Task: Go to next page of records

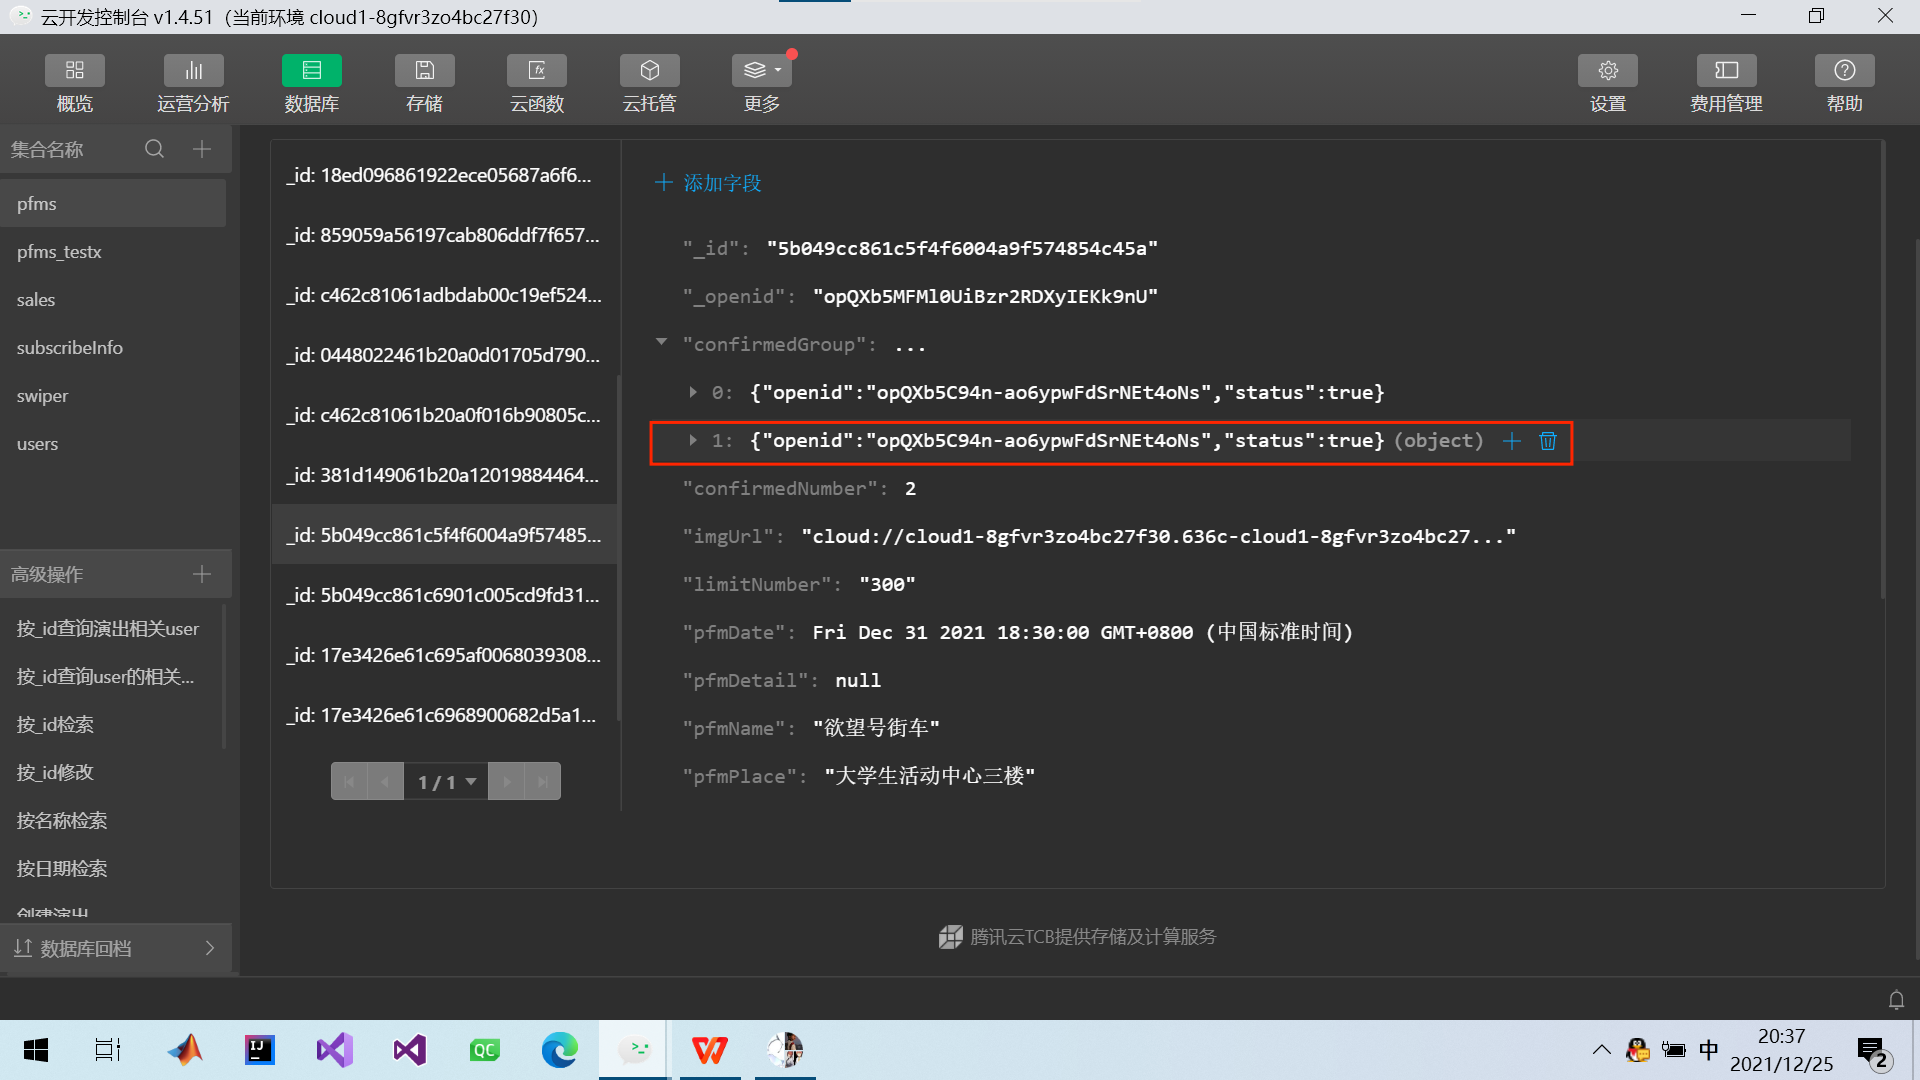Action: pos(506,781)
